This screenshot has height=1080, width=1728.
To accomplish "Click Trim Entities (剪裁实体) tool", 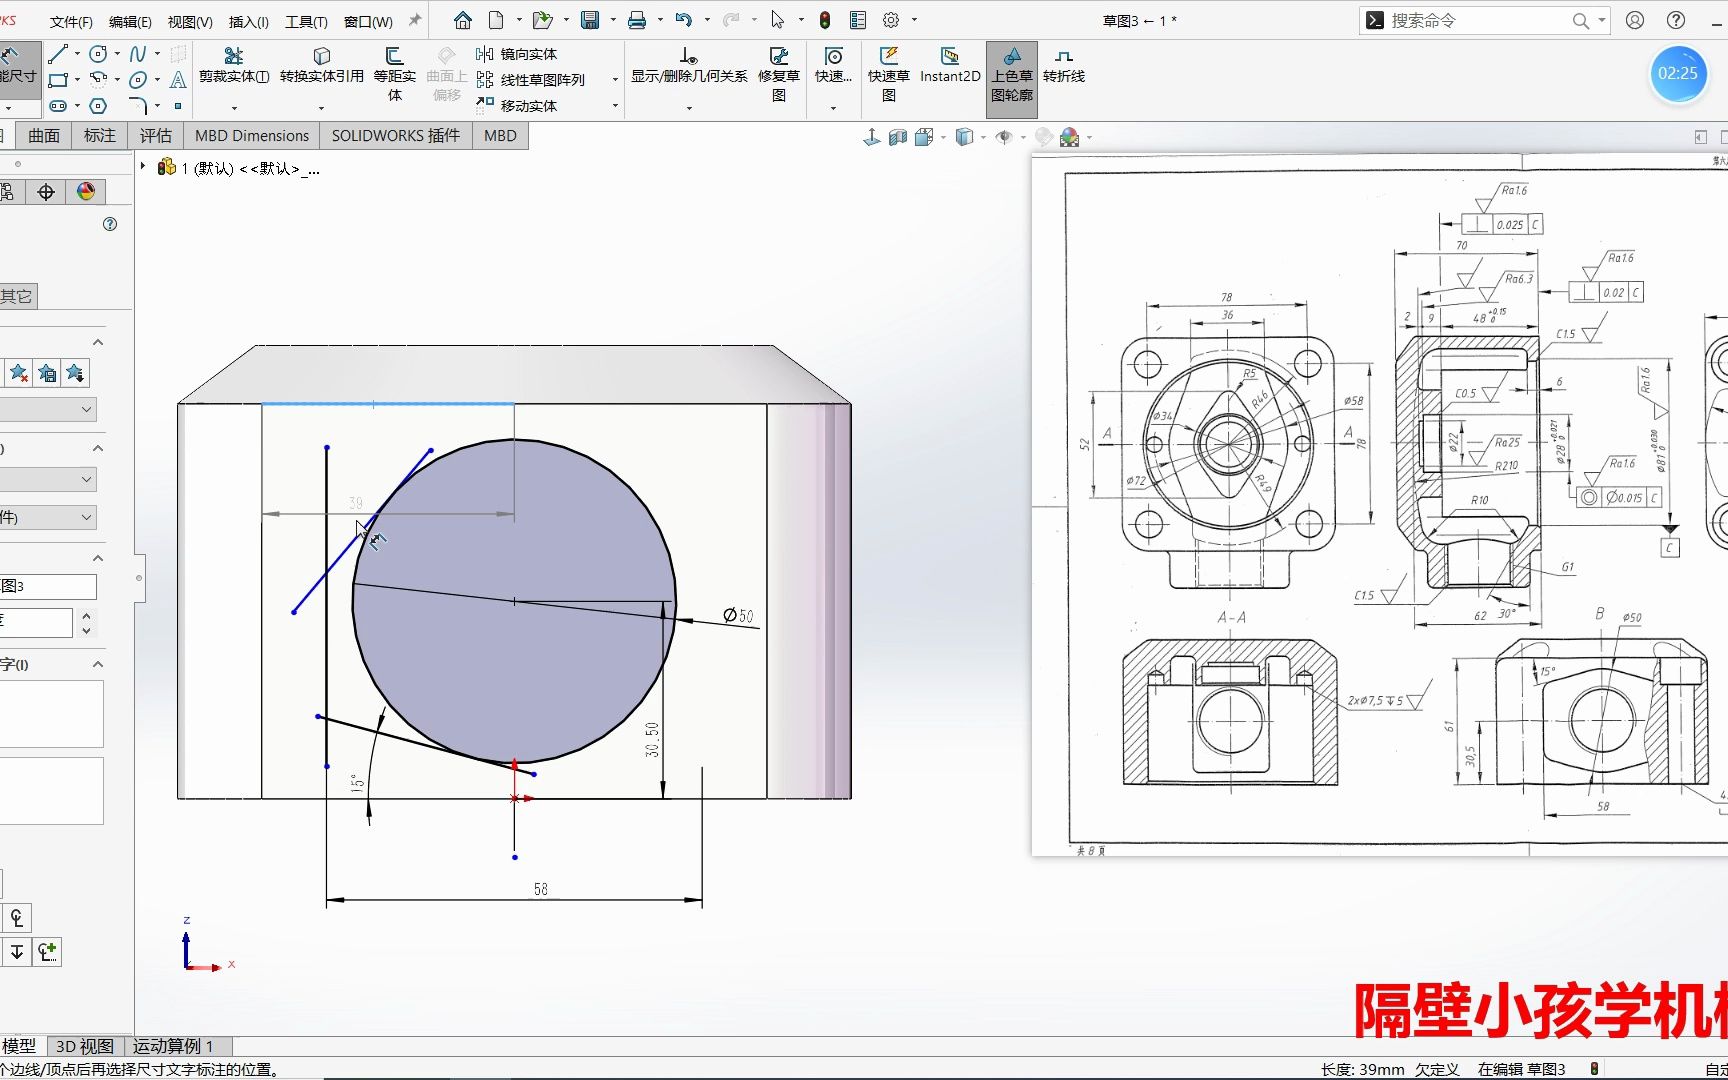I will [234, 66].
